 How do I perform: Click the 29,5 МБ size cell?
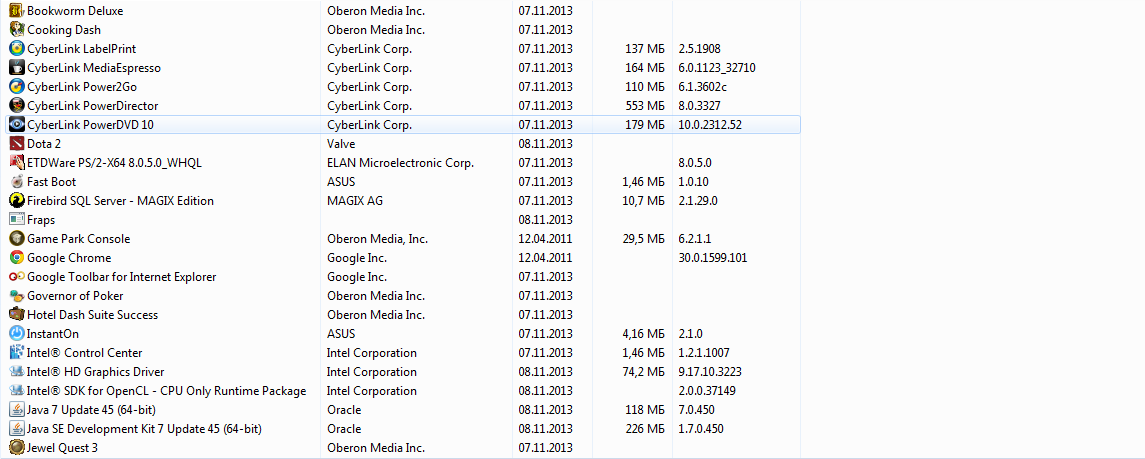(643, 239)
